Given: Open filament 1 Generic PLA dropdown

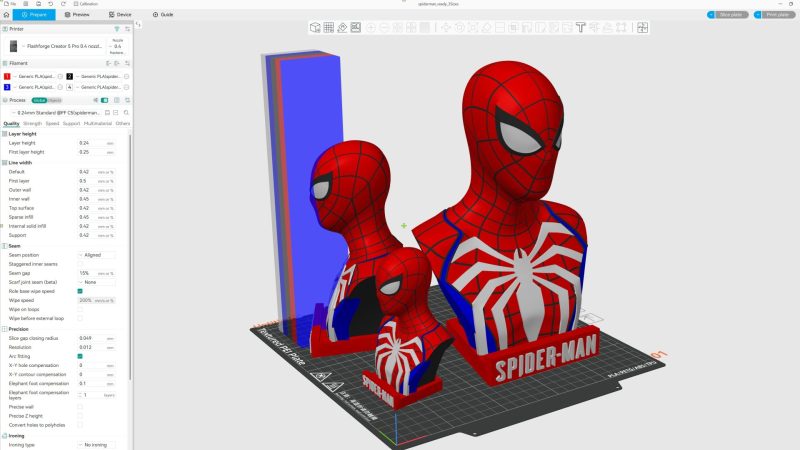Looking at the screenshot, I should (x=34, y=77).
